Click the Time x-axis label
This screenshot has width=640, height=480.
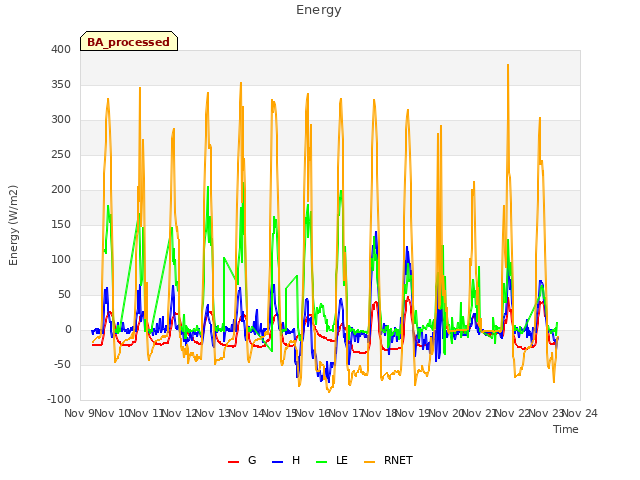tap(566, 429)
